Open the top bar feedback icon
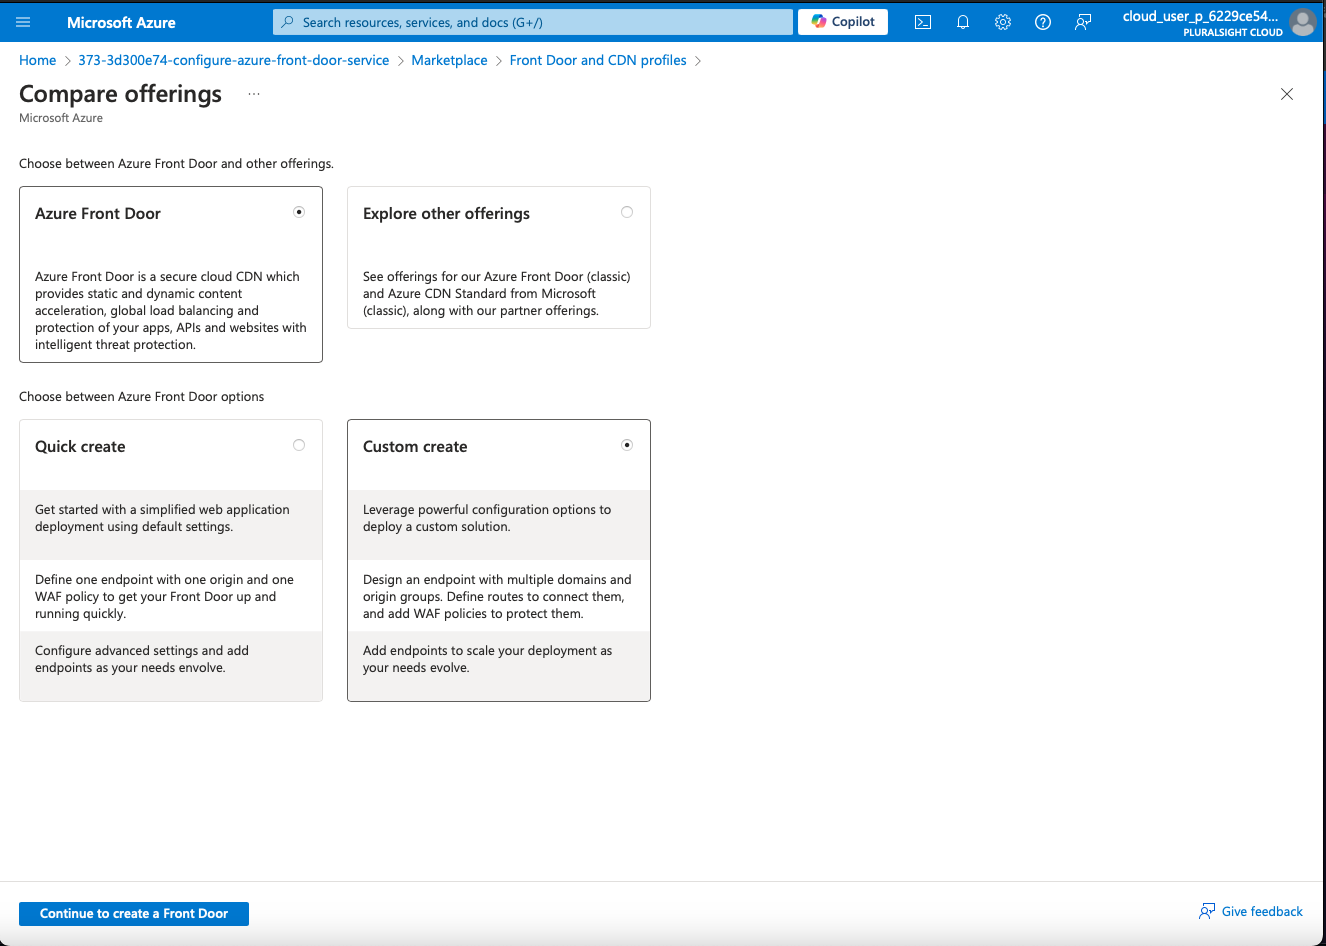This screenshot has height=946, width=1326. point(1083,22)
